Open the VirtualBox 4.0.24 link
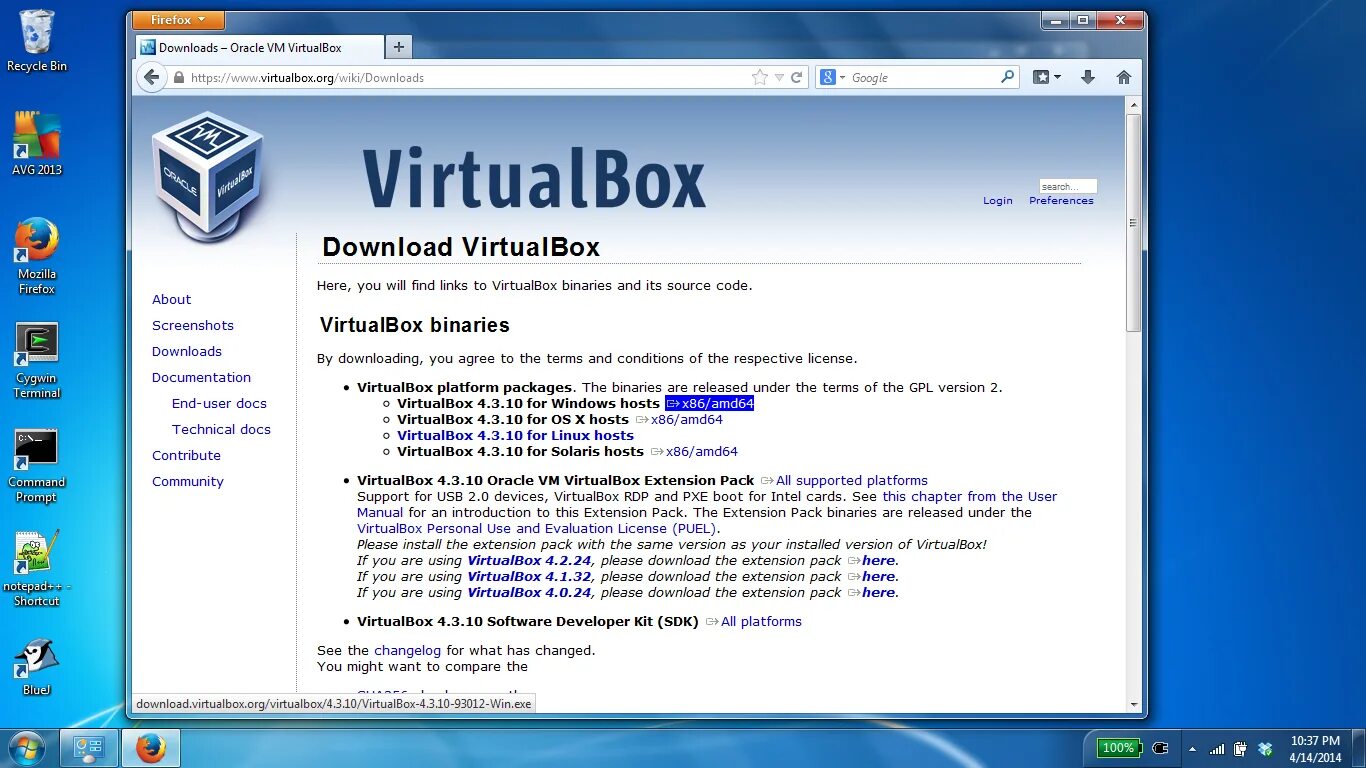This screenshot has height=768, width=1366. tap(530, 592)
